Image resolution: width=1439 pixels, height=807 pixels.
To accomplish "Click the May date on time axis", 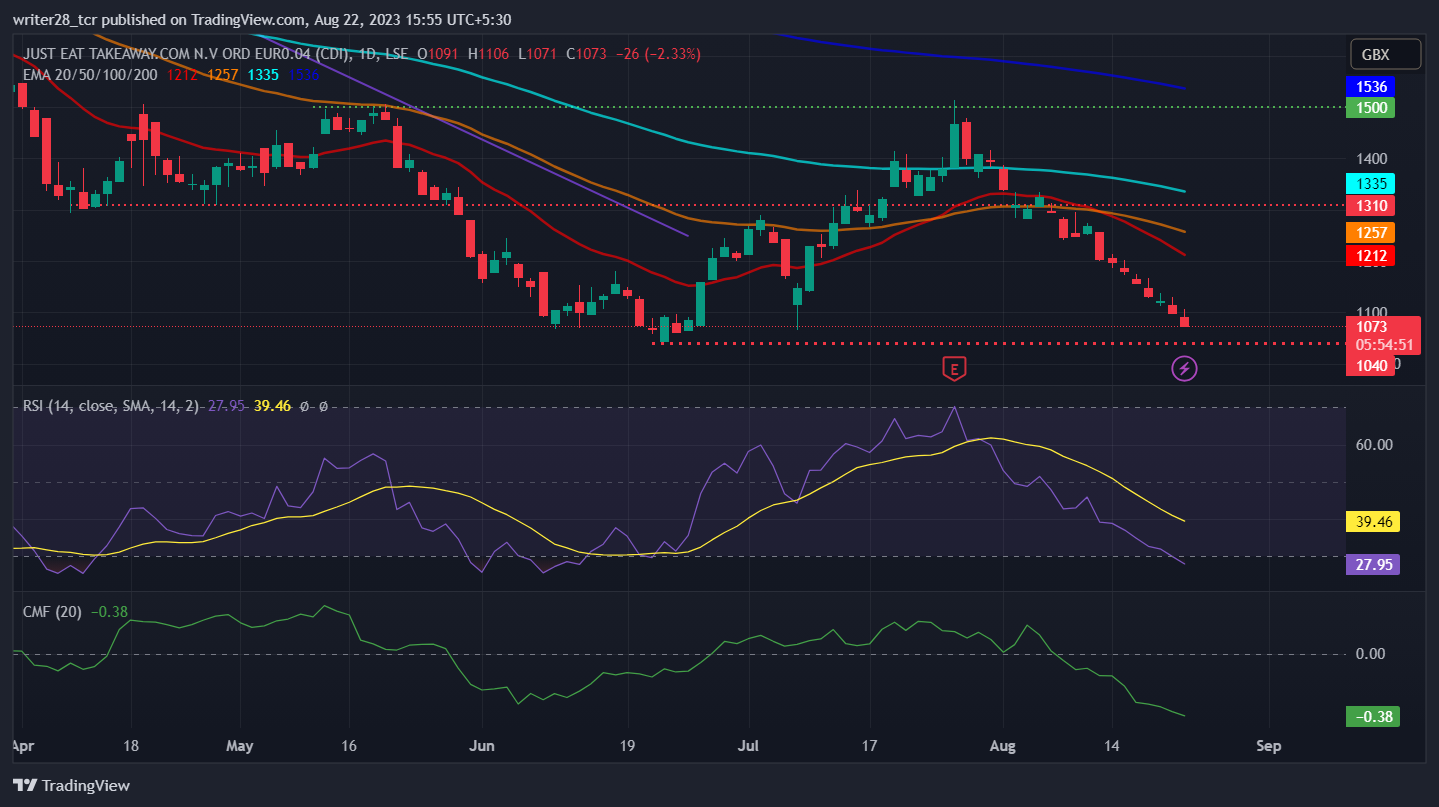I will coord(240,746).
